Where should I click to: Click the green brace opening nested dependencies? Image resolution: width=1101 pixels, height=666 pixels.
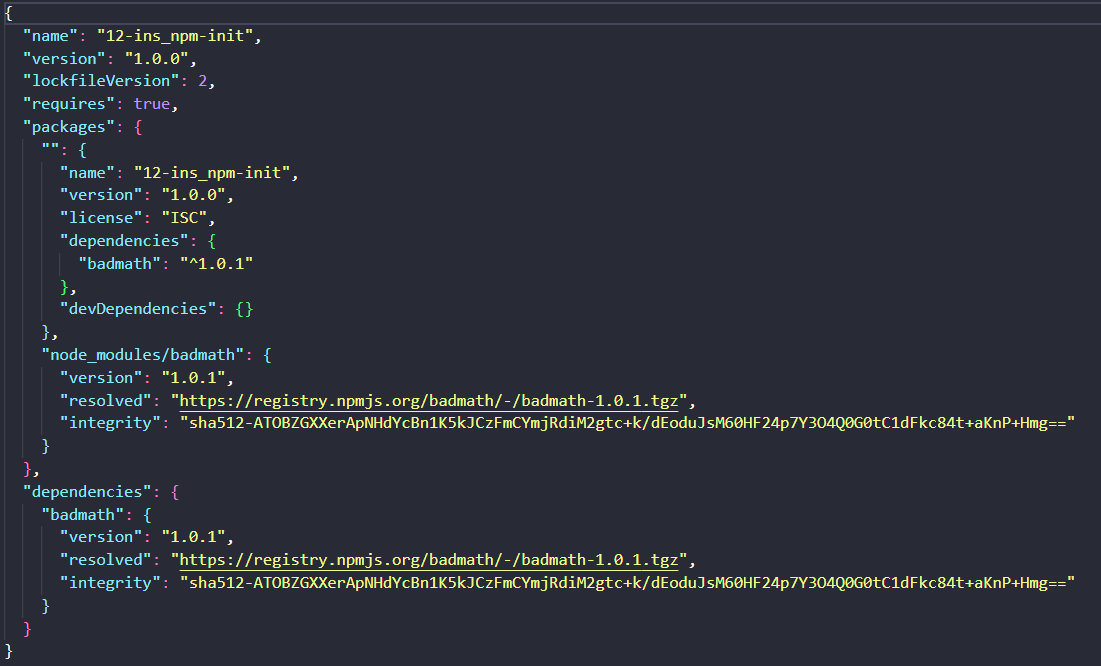click(x=211, y=241)
